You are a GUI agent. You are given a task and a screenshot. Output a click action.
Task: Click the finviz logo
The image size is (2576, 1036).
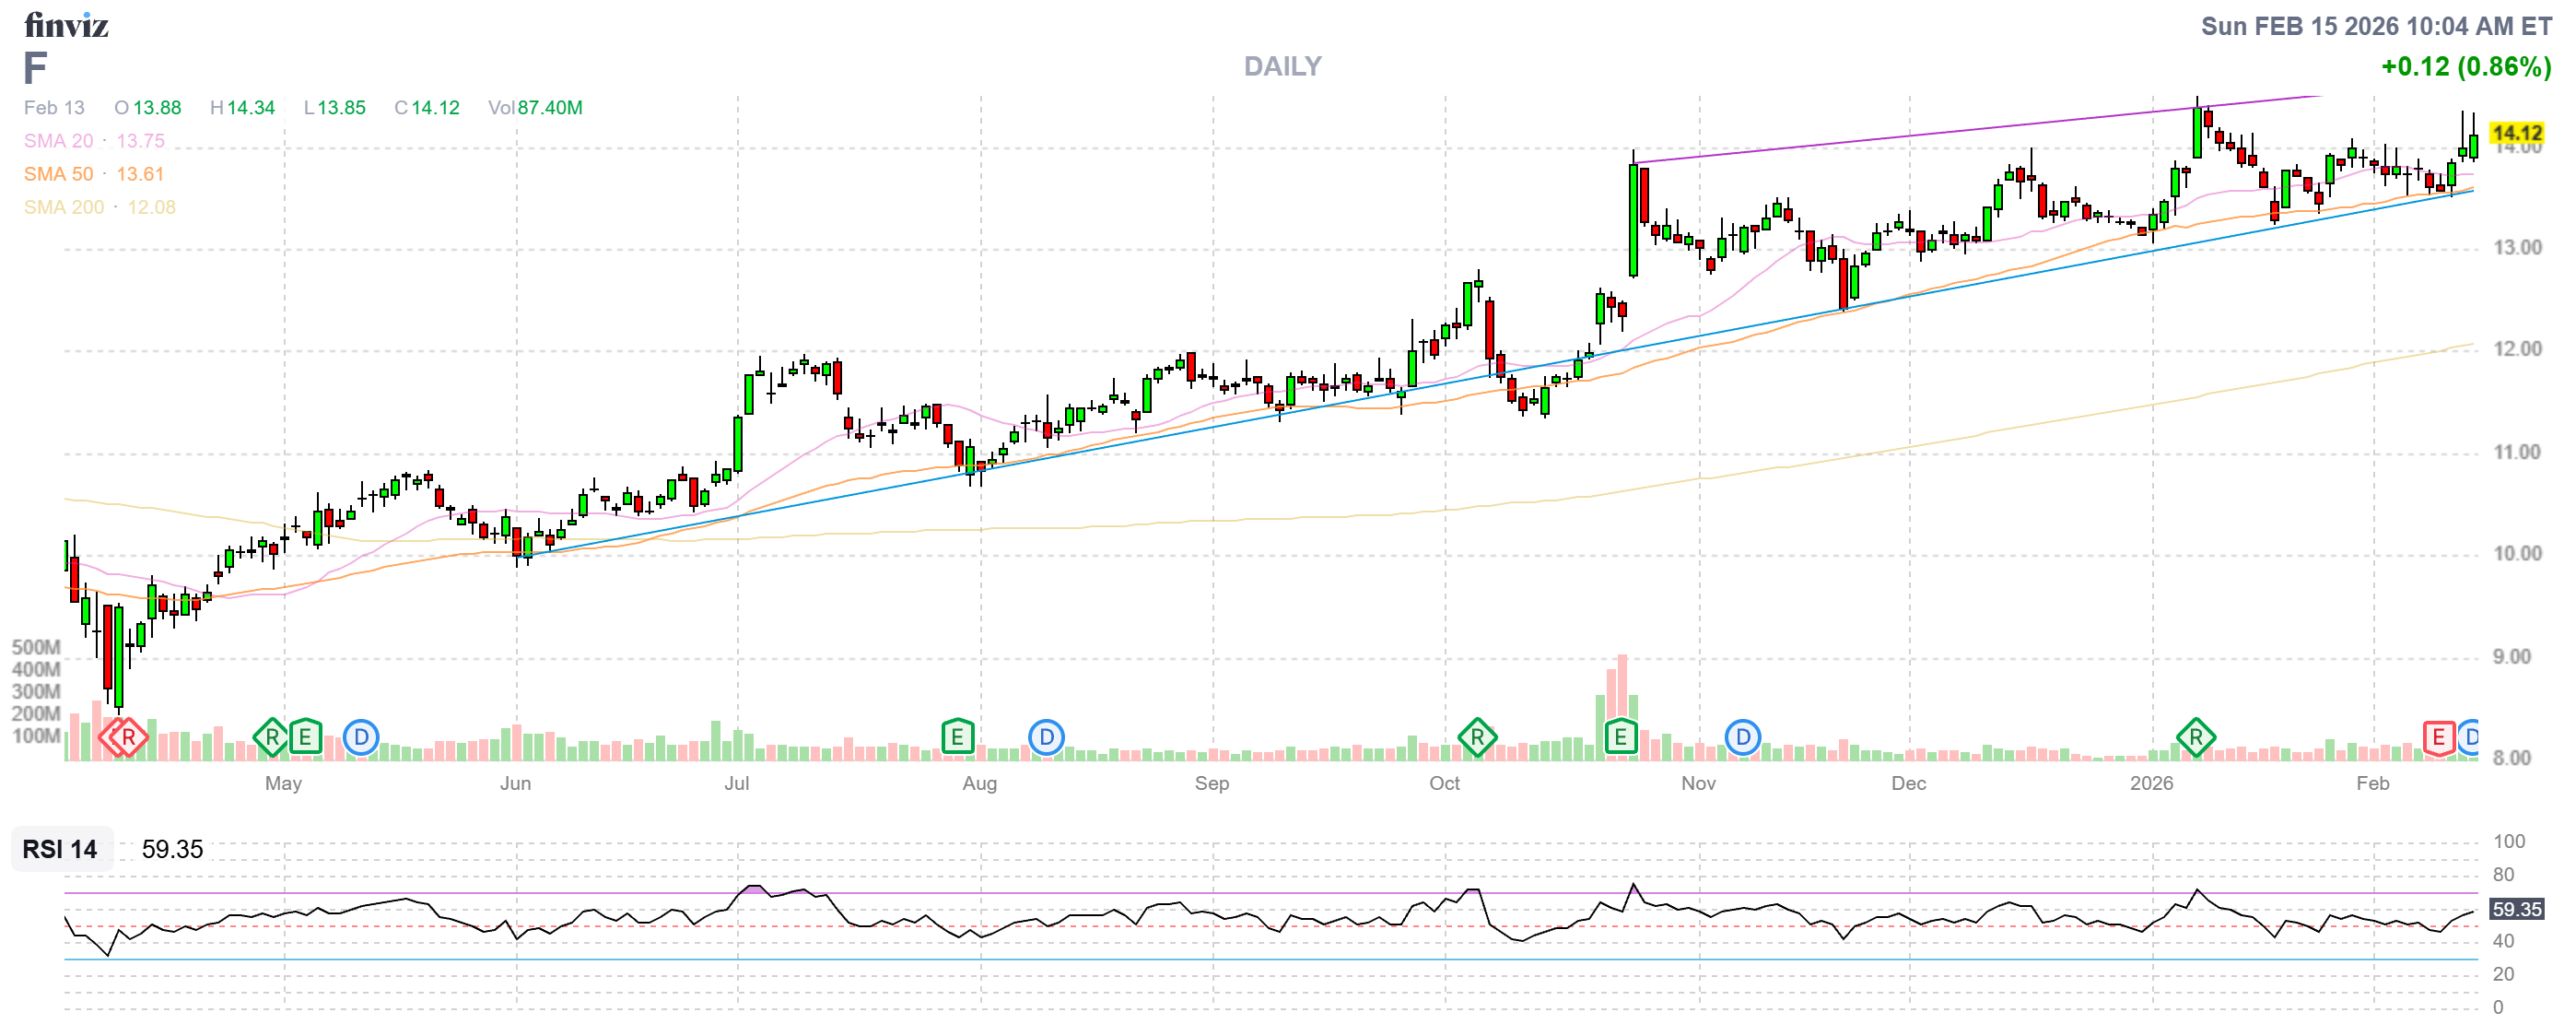(66, 25)
